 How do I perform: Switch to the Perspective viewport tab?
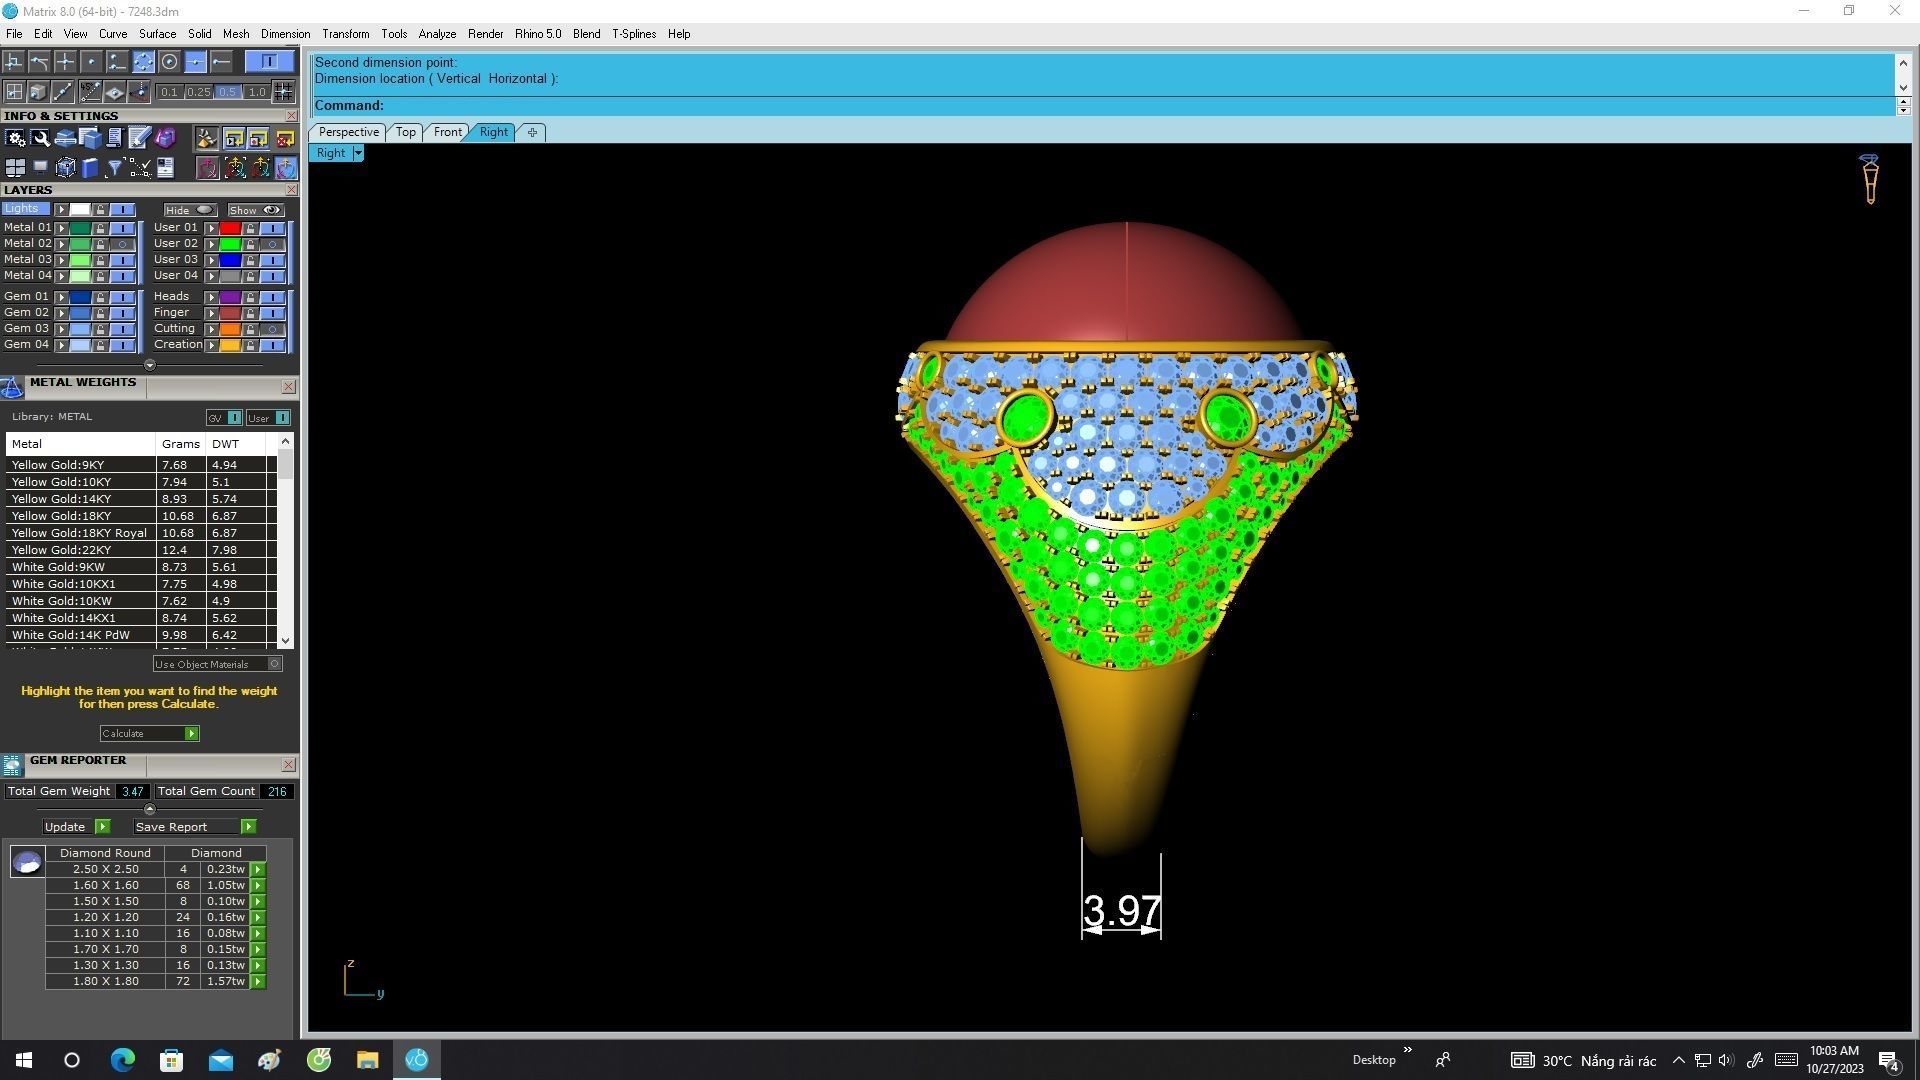pos(348,132)
